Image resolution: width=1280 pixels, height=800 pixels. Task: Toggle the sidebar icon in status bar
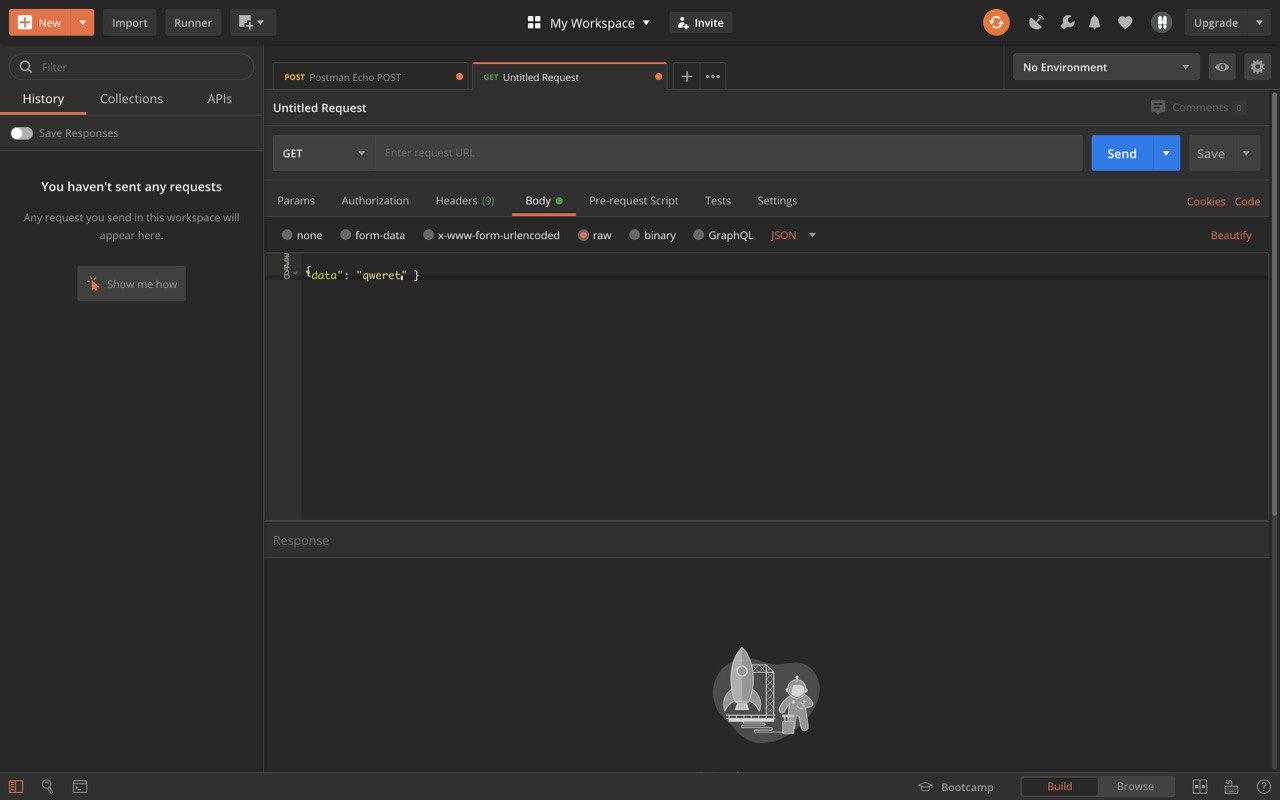tap(16, 787)
